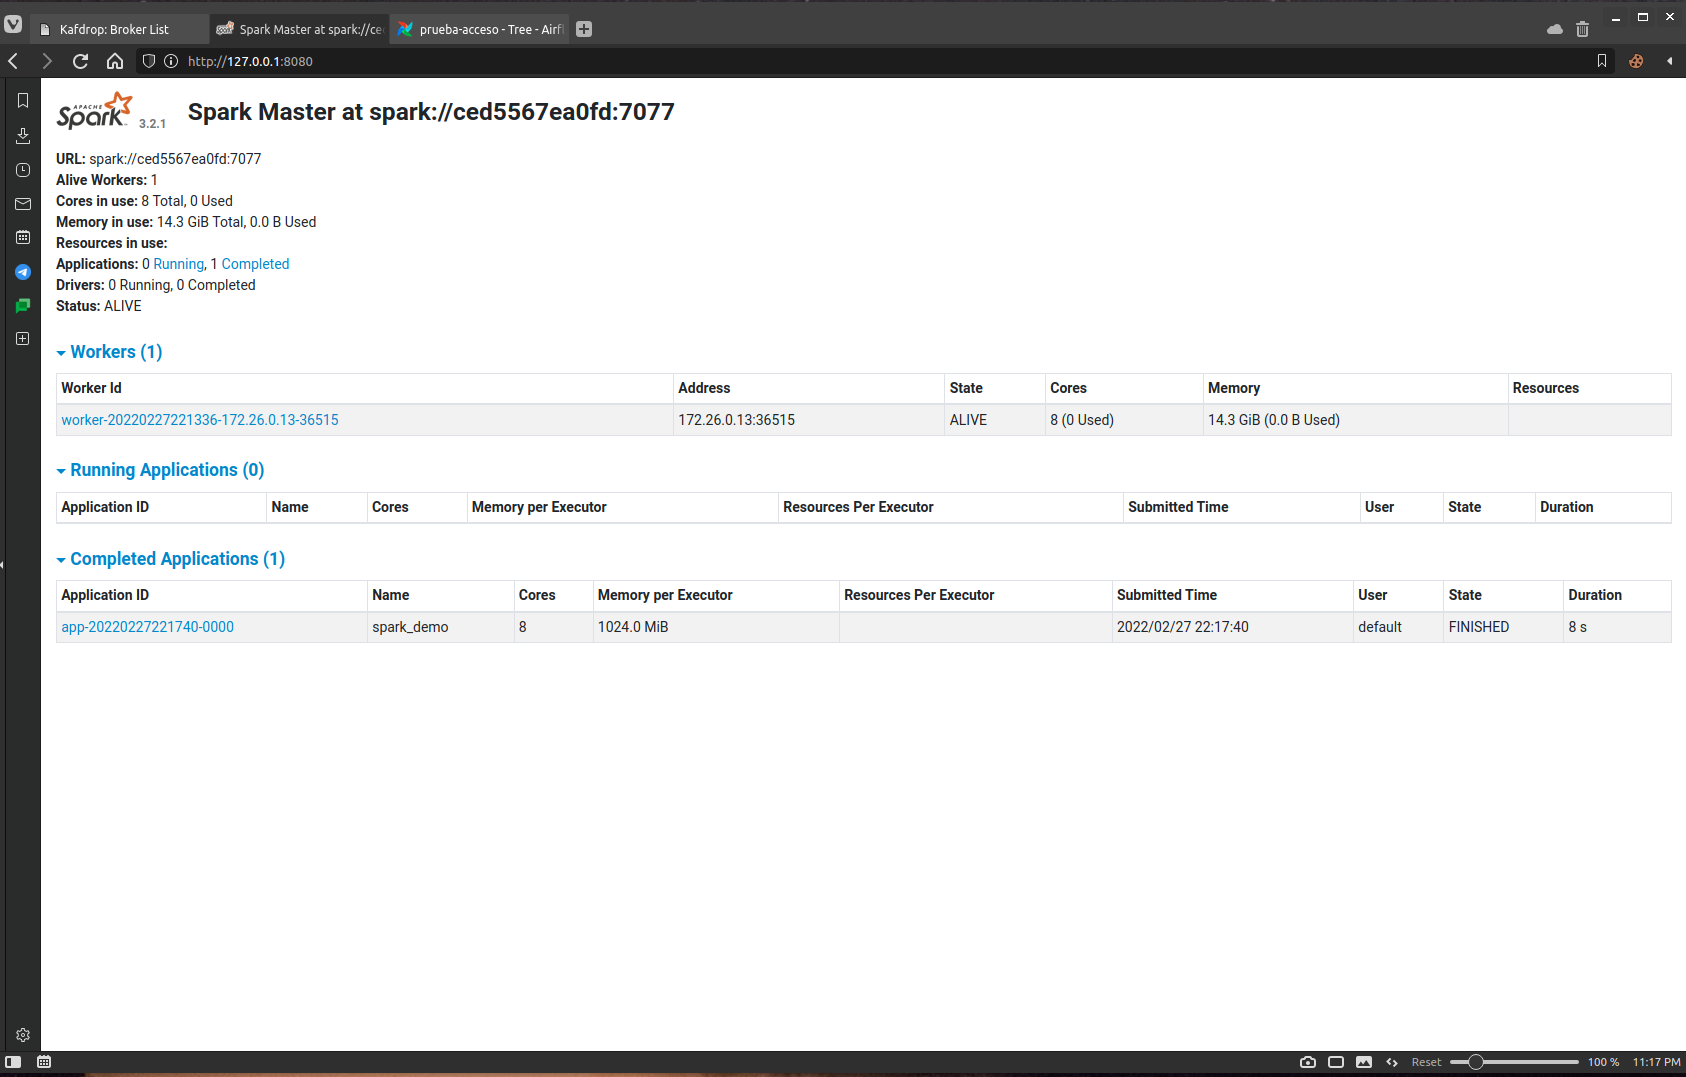Toggle the right side panel arrow
Viewport: 1686px width, 1077px height.
click(x=1669, y=61)
